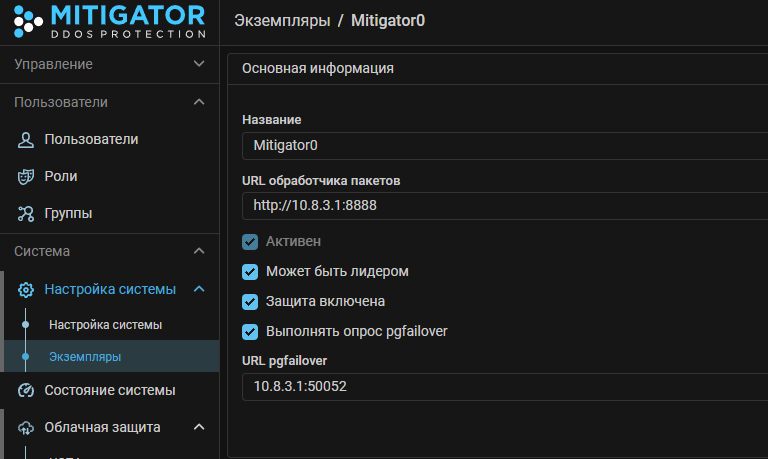Toggle the Активен checkbox
This screenshot has height=459, width=768.
[x=250, y=242]
